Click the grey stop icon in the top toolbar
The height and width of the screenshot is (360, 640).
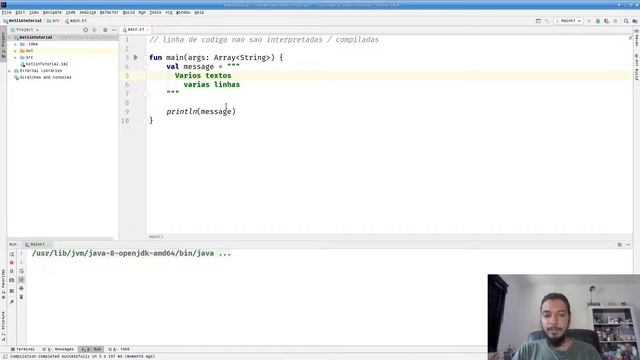[616, 21]
